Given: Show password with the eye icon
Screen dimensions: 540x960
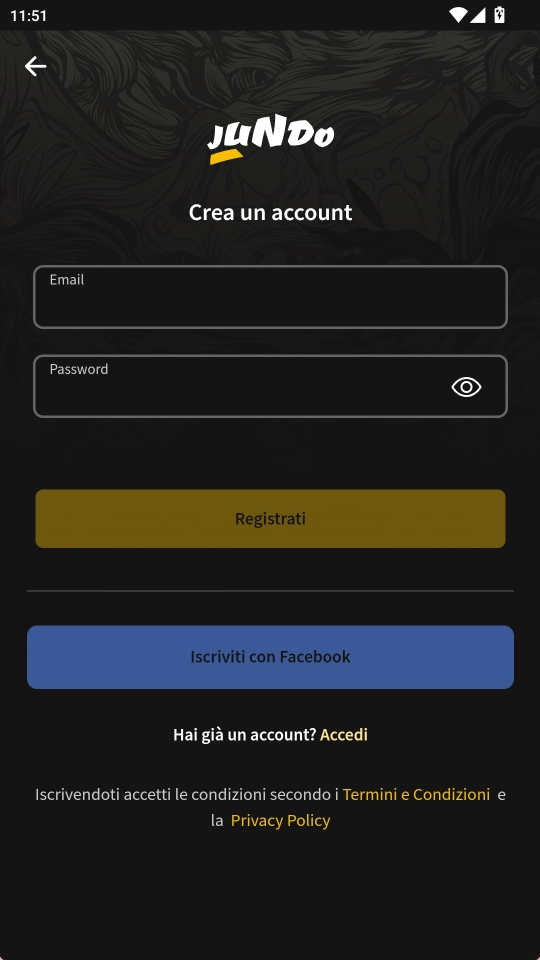Looking at the screenshot, I should (467, 387).
